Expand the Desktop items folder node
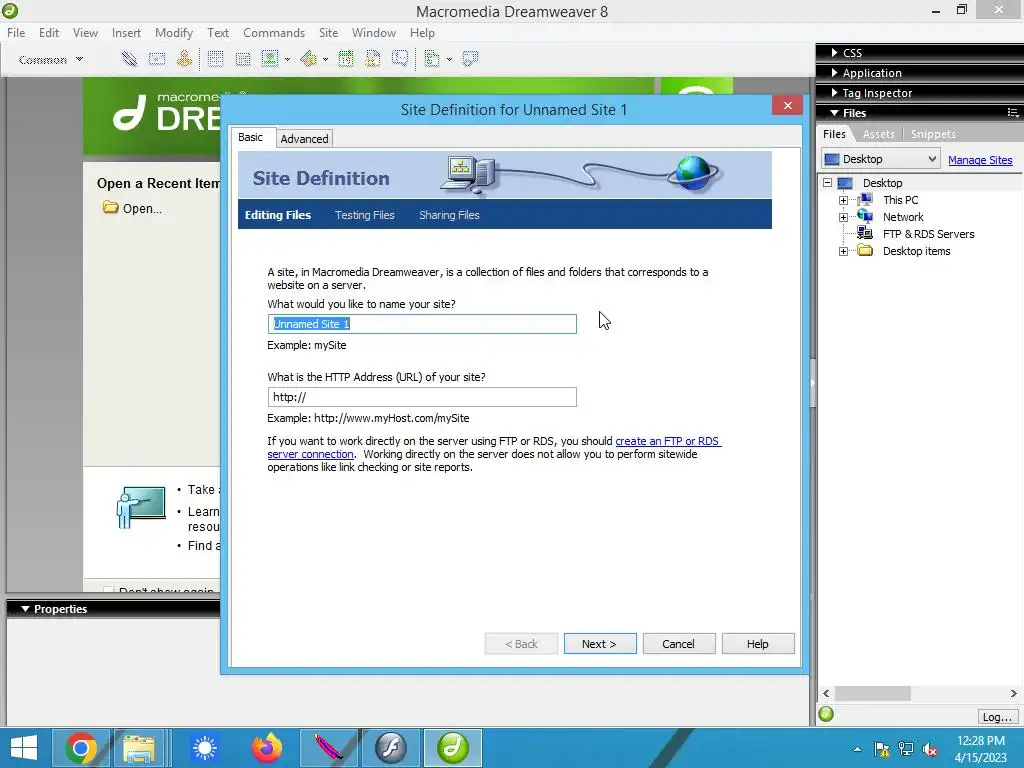 point(843,251)
